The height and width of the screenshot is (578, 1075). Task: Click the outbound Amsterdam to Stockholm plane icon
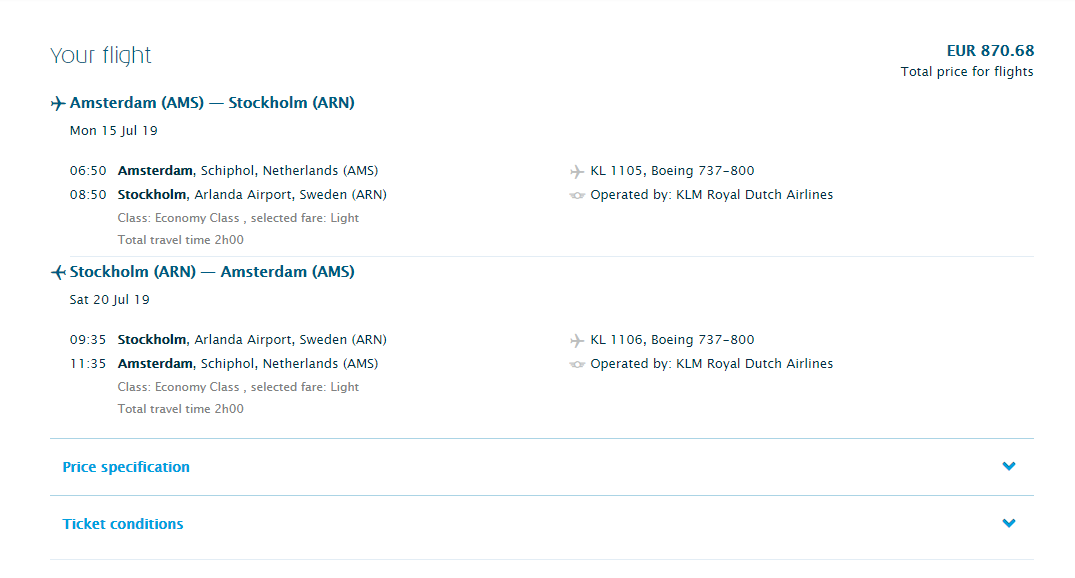click(58, 103)
